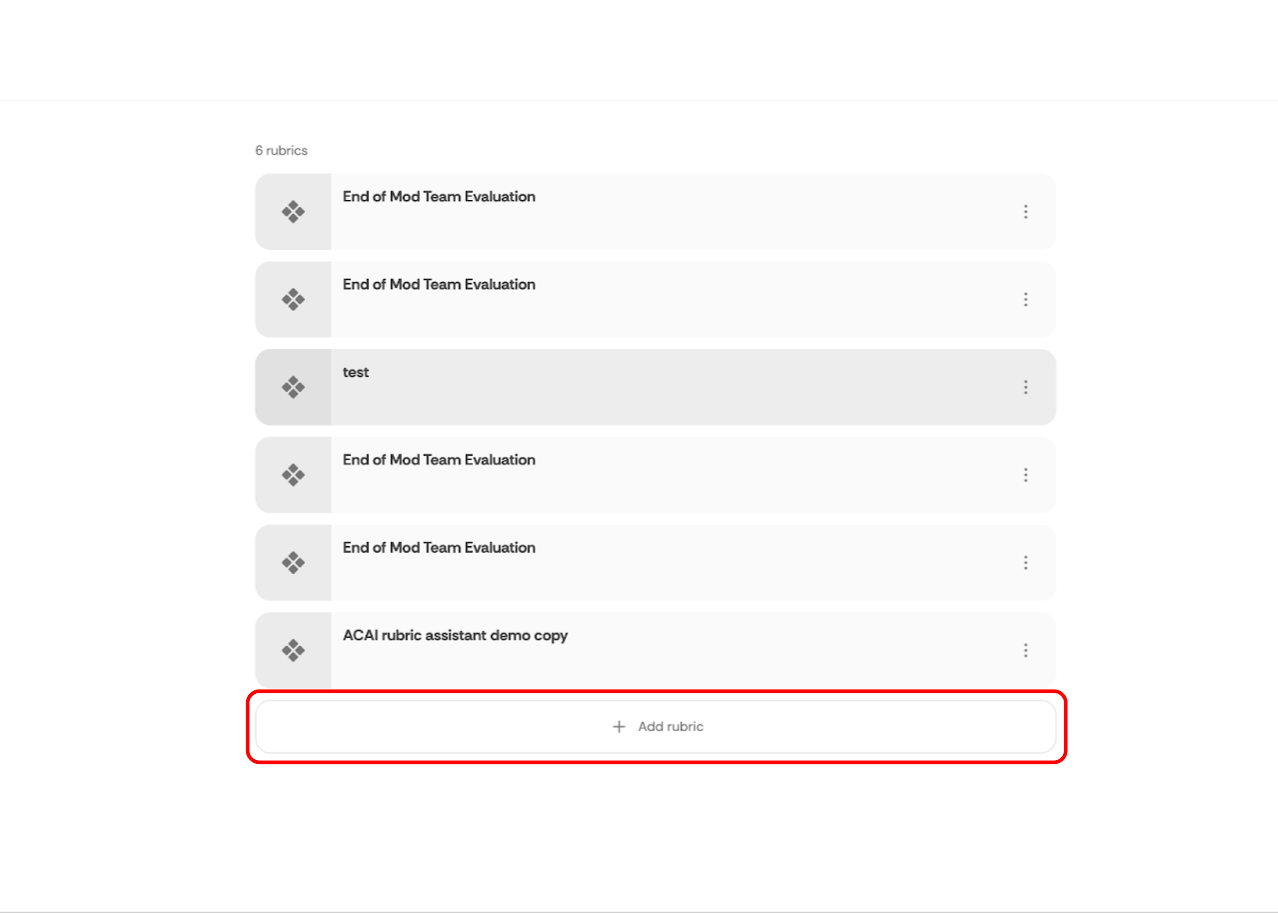Click the plus icon in the Add rubric button
The image size is (1278, 913).
(x=619, y=727)
